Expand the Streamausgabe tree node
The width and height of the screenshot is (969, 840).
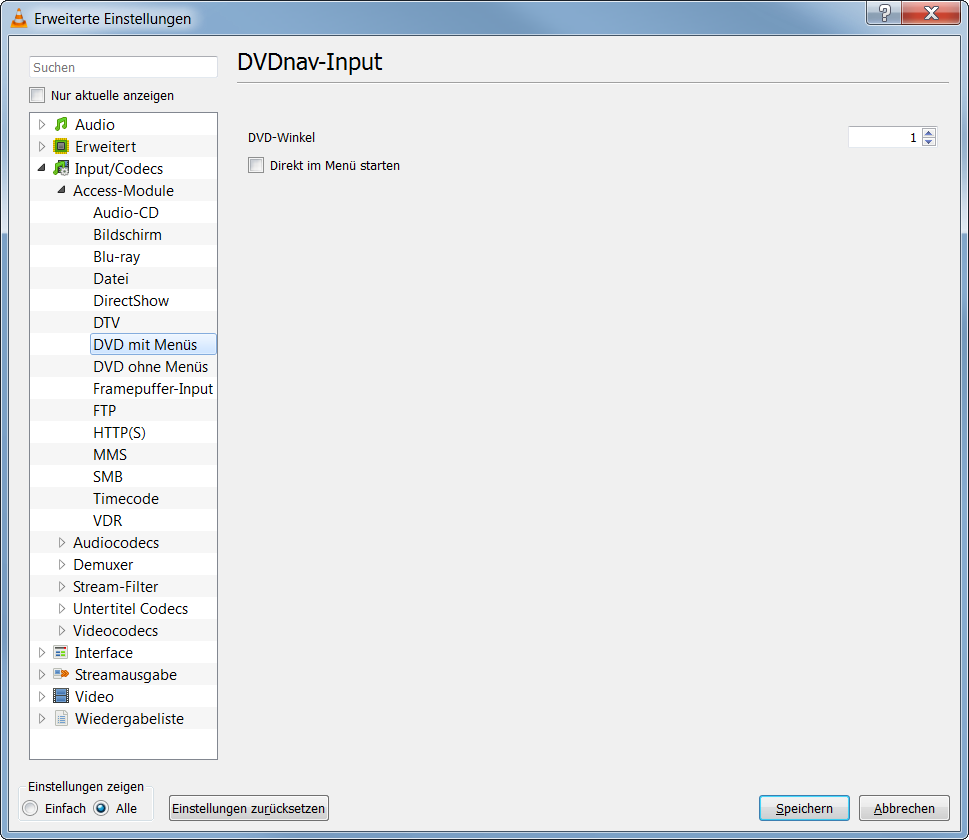click(41, 674)
